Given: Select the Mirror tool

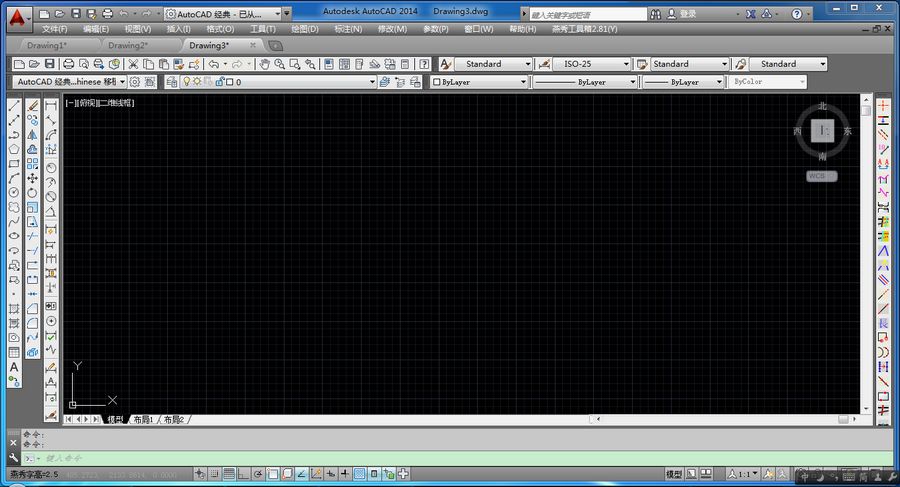Looking at the screenshot, I should click(33, 134).
